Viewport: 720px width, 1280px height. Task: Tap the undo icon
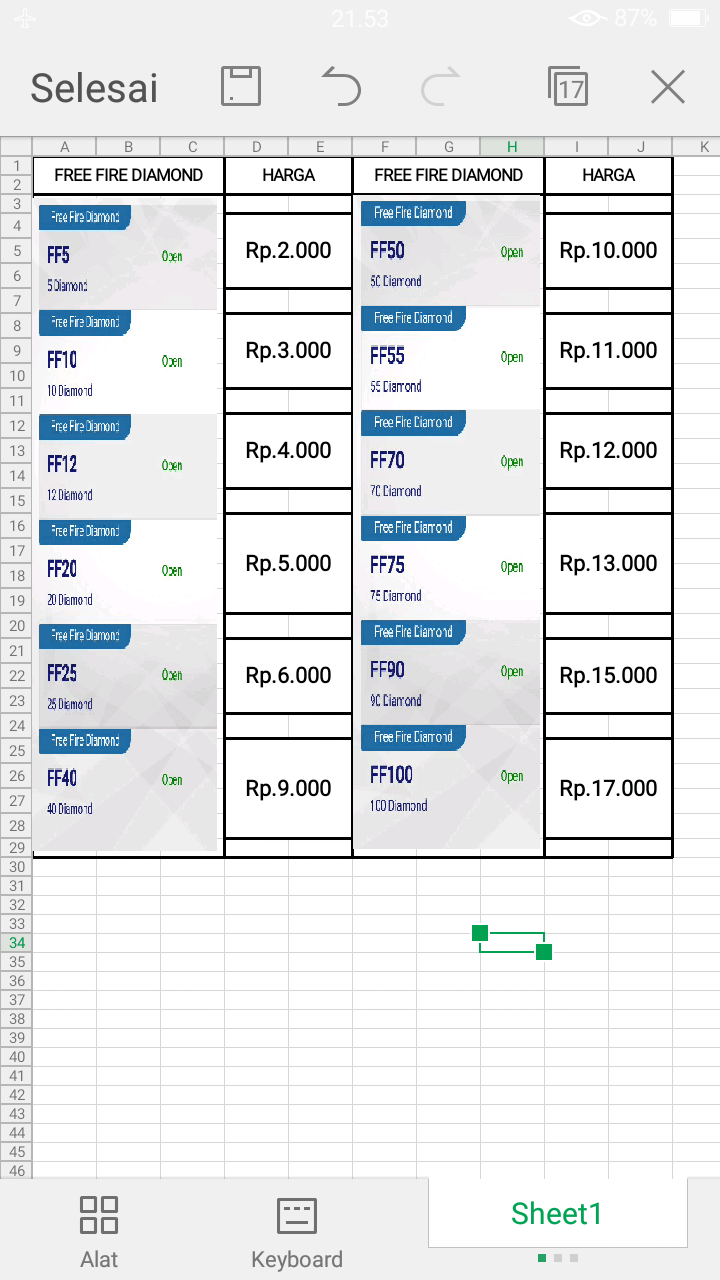(341, 87)
